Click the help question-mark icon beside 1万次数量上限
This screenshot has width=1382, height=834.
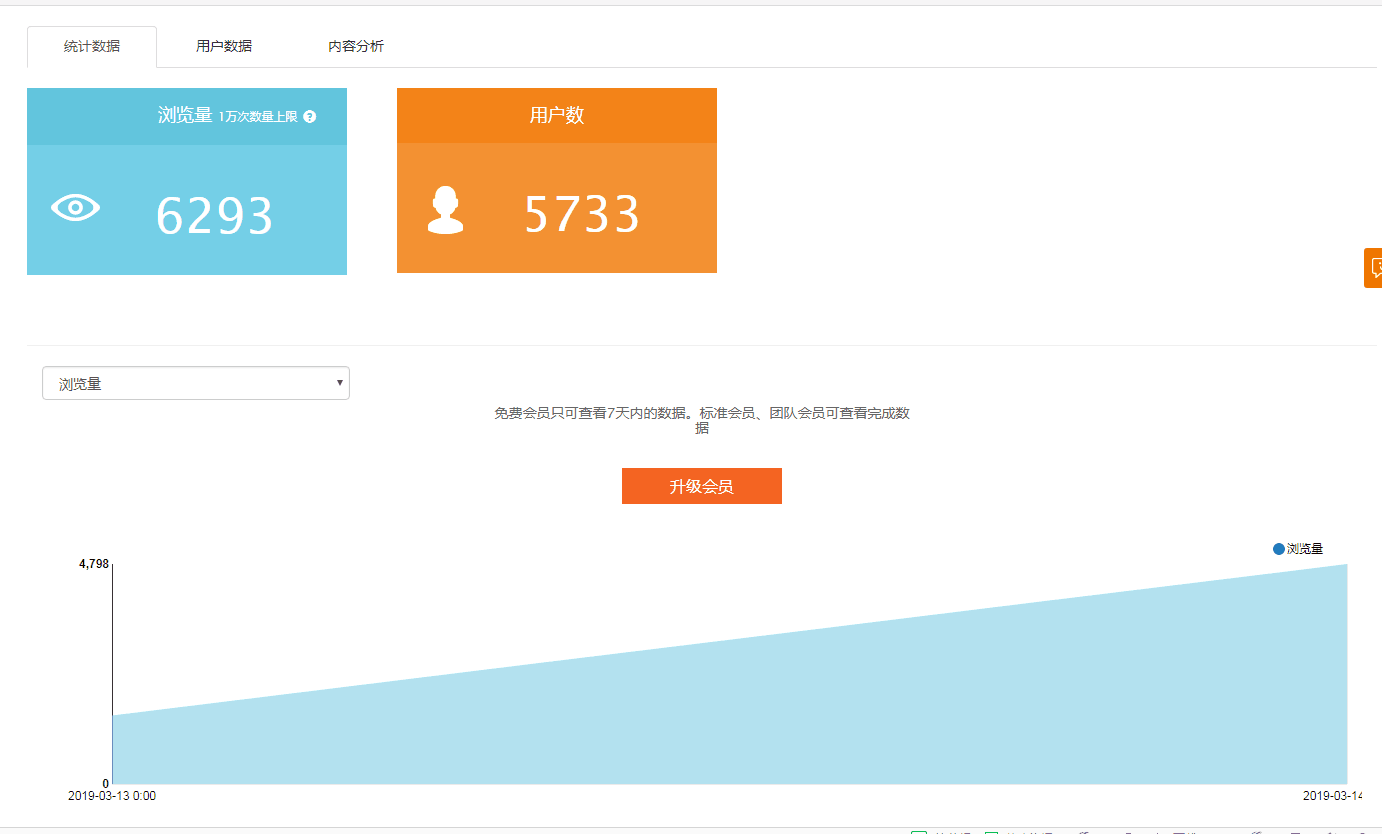(x=310, y=117)
